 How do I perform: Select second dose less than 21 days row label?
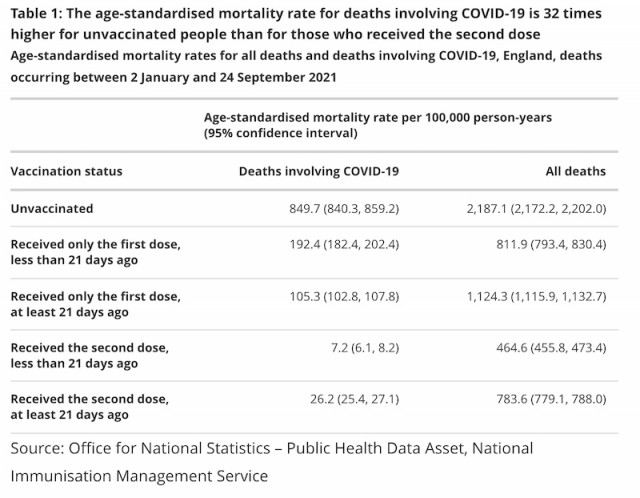(x=90, y=356)
